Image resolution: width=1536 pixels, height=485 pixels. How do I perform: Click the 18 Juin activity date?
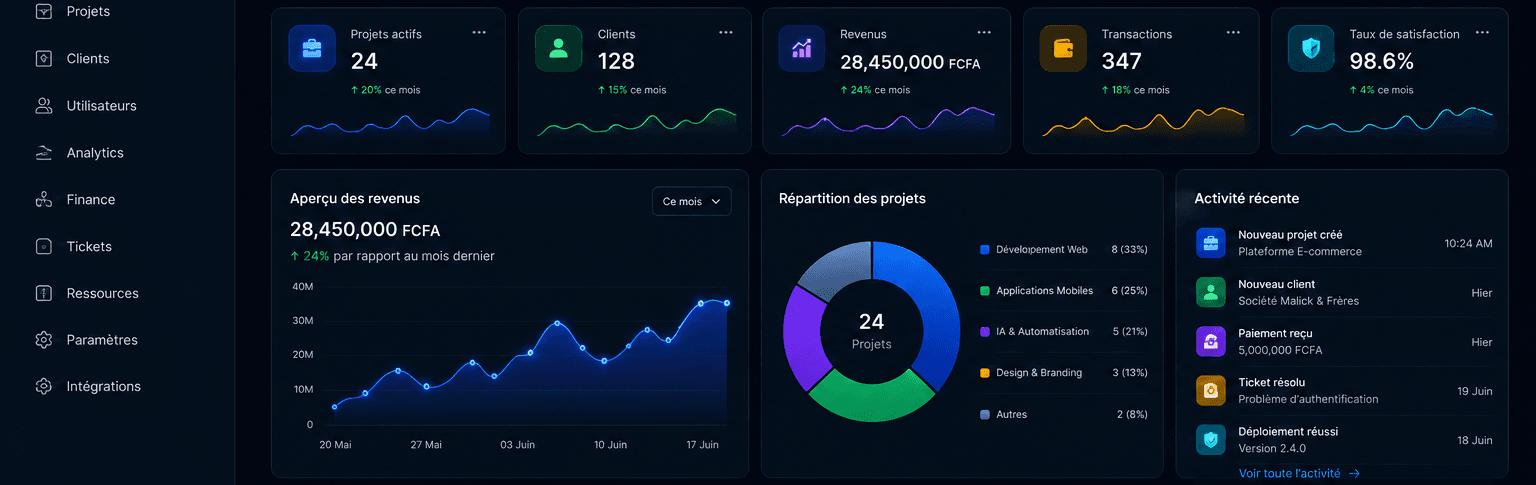[1475, 440]
